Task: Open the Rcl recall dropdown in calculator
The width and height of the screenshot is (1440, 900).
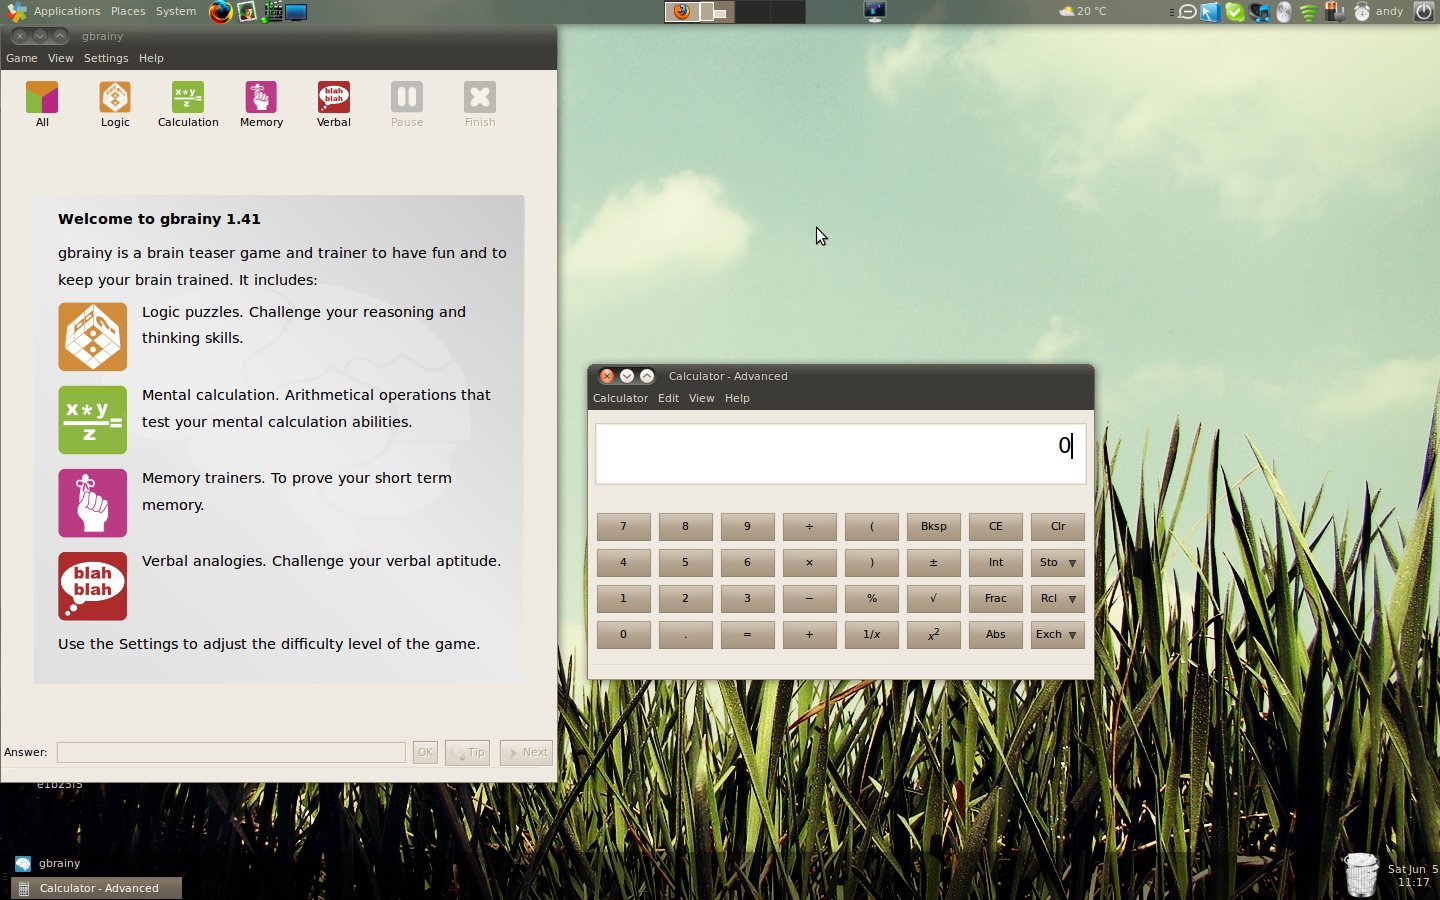Action: [x=1058, y=599]
